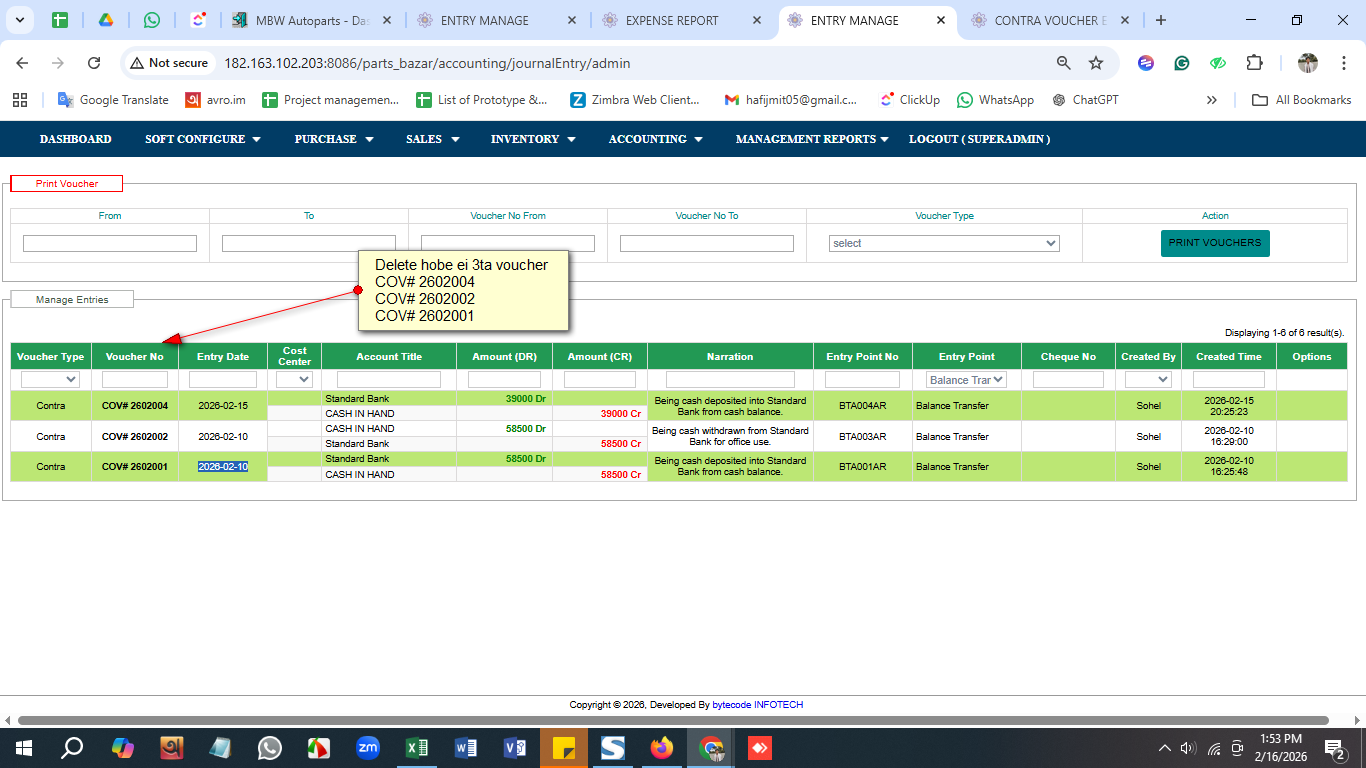Open the bytecode INFOTECH link
This screenshot has height=768, width=1366.
pos(757,705)
